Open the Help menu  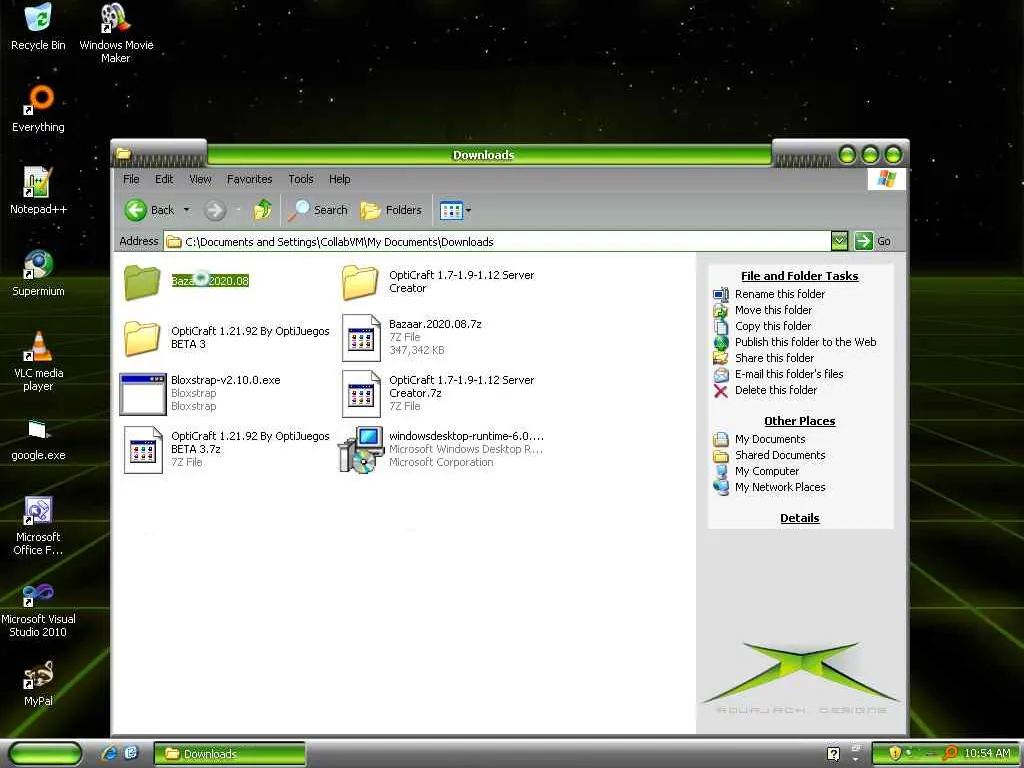[x=339, y=179]
